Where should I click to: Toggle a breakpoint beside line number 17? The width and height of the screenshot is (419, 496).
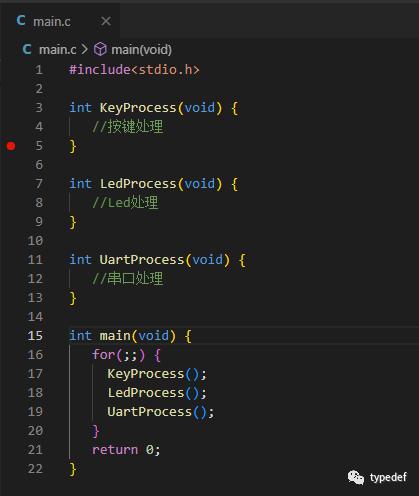pos(11,374)
